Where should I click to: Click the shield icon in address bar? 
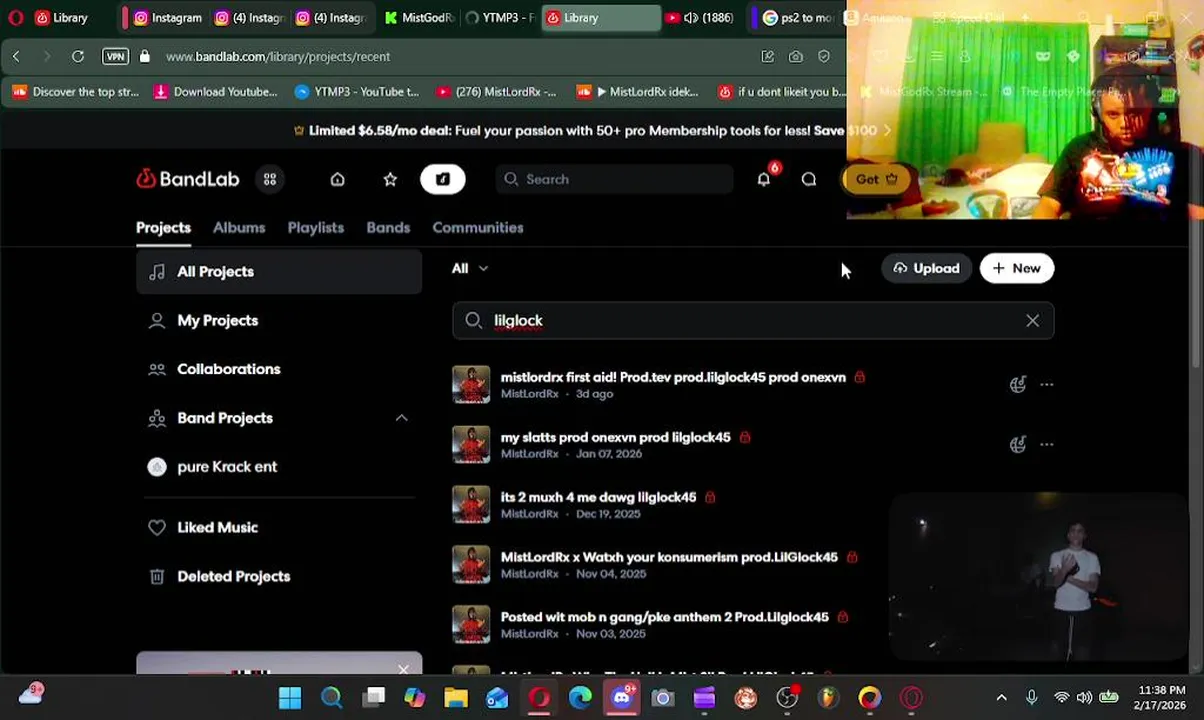(x=824, y=57)
